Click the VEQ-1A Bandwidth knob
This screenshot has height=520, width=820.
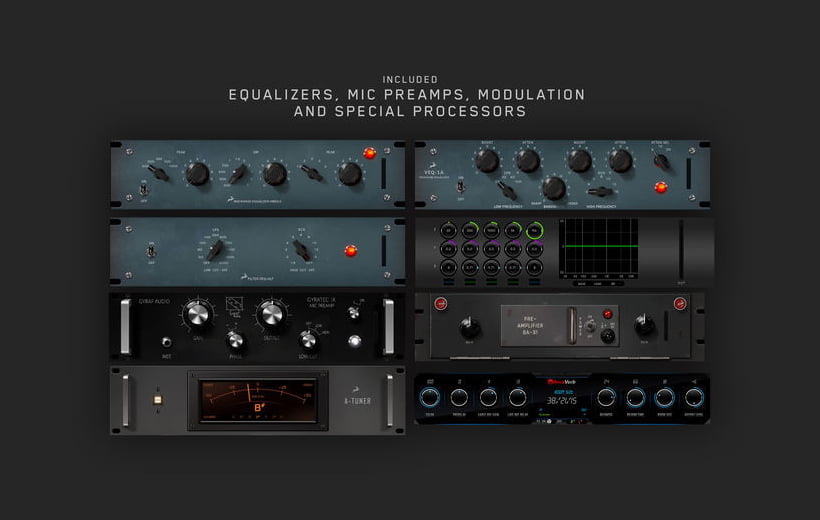[553, 187]
